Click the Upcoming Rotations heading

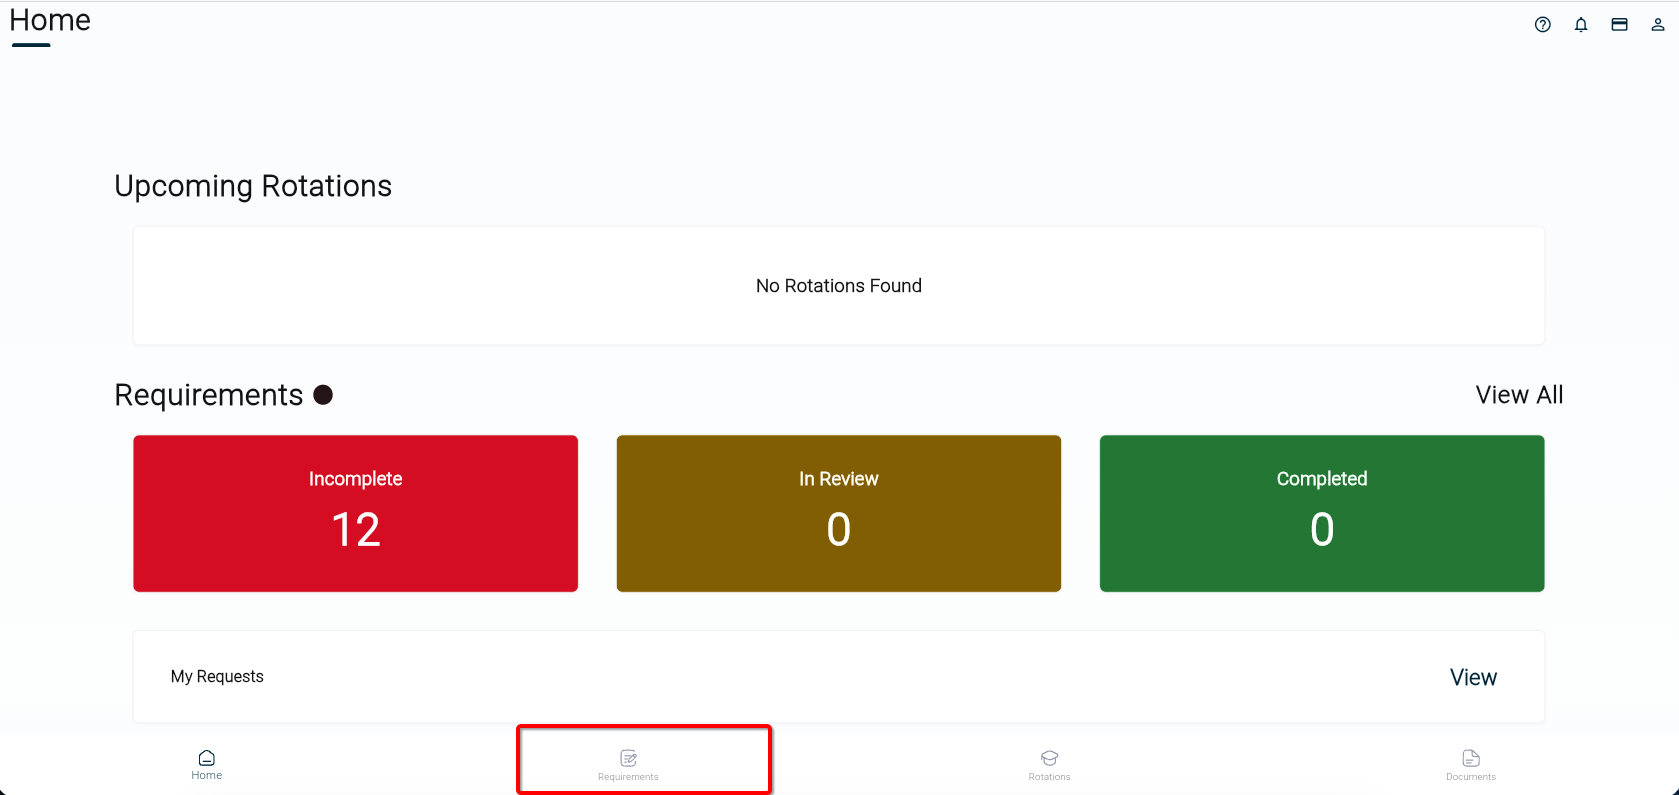tap(253, 186)
